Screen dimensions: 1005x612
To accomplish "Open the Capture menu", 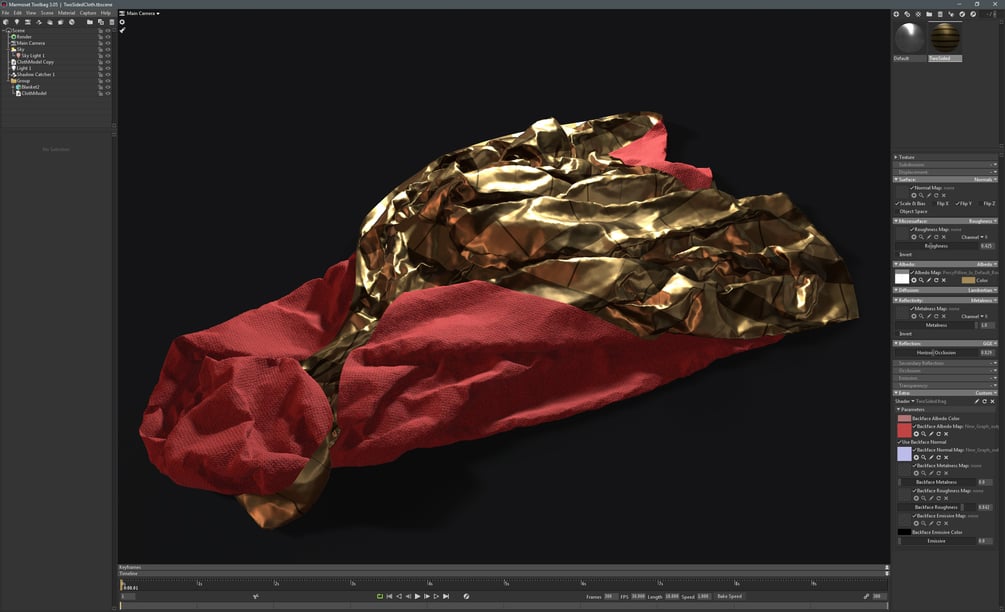I will click(x=88, y=13).
